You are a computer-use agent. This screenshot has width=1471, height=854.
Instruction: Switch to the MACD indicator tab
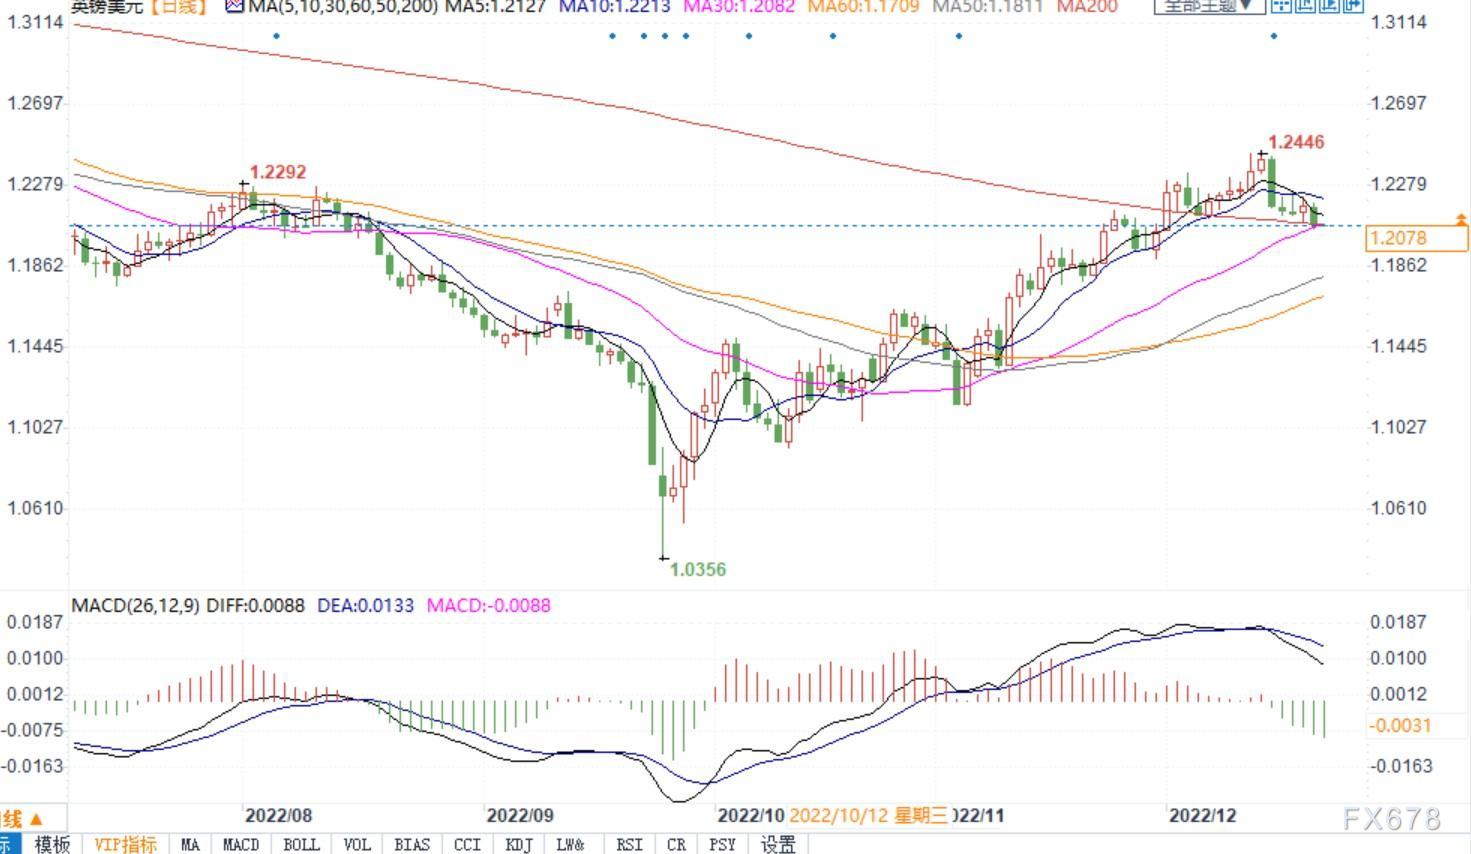[x=241, y=844]
